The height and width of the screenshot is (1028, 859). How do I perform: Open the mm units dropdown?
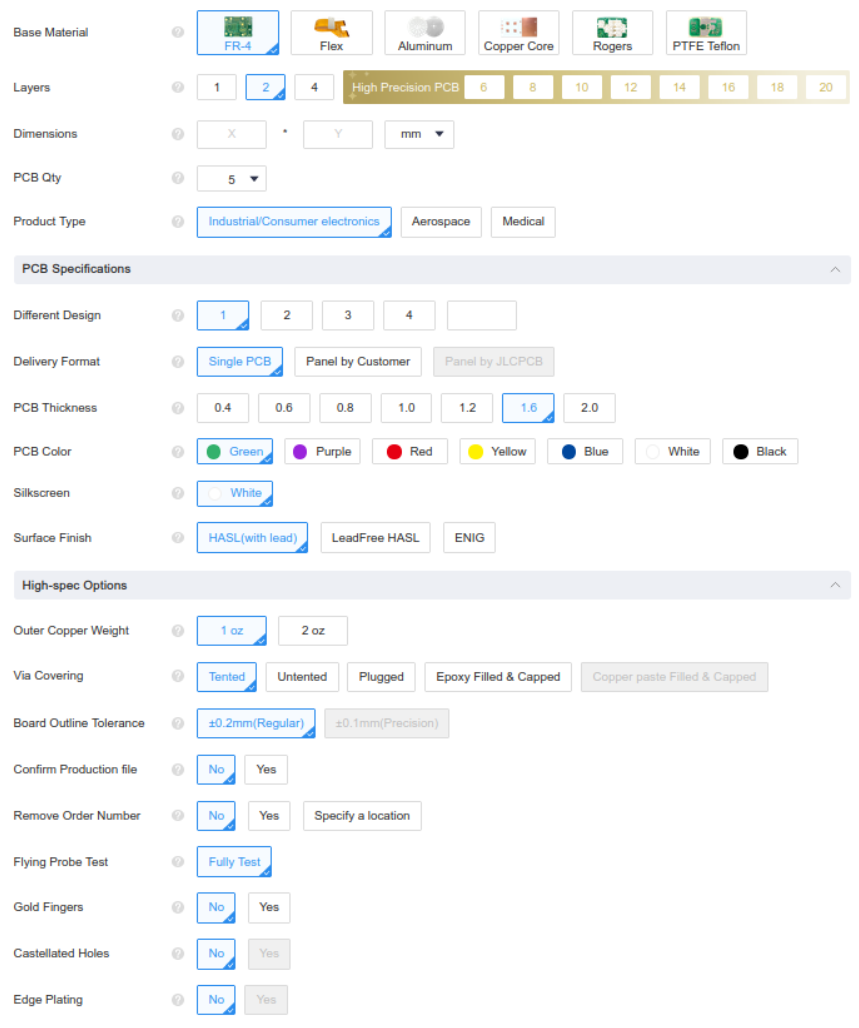tap(419, 134)
